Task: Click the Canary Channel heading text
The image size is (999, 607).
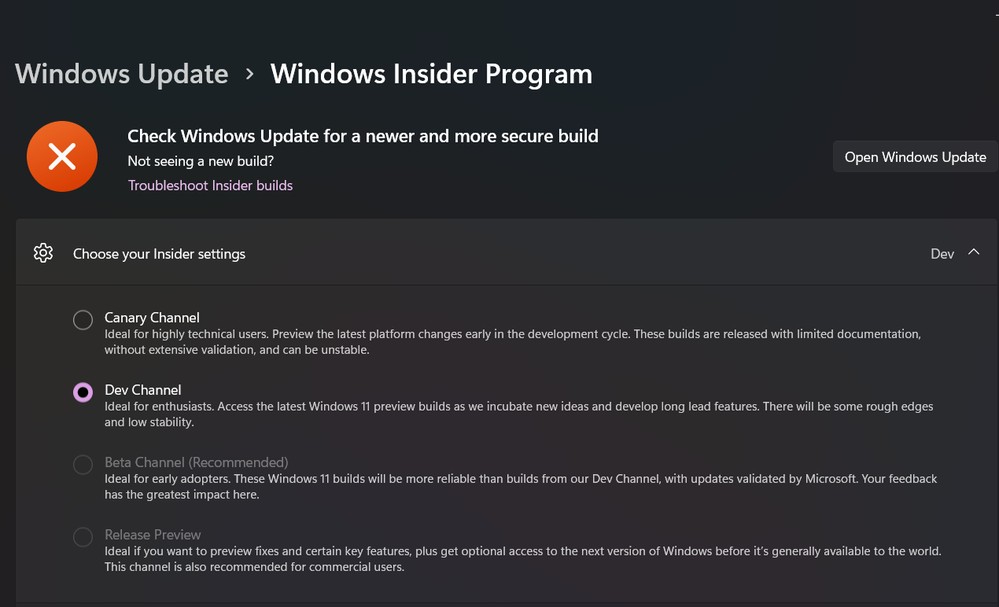Action: 152,317
